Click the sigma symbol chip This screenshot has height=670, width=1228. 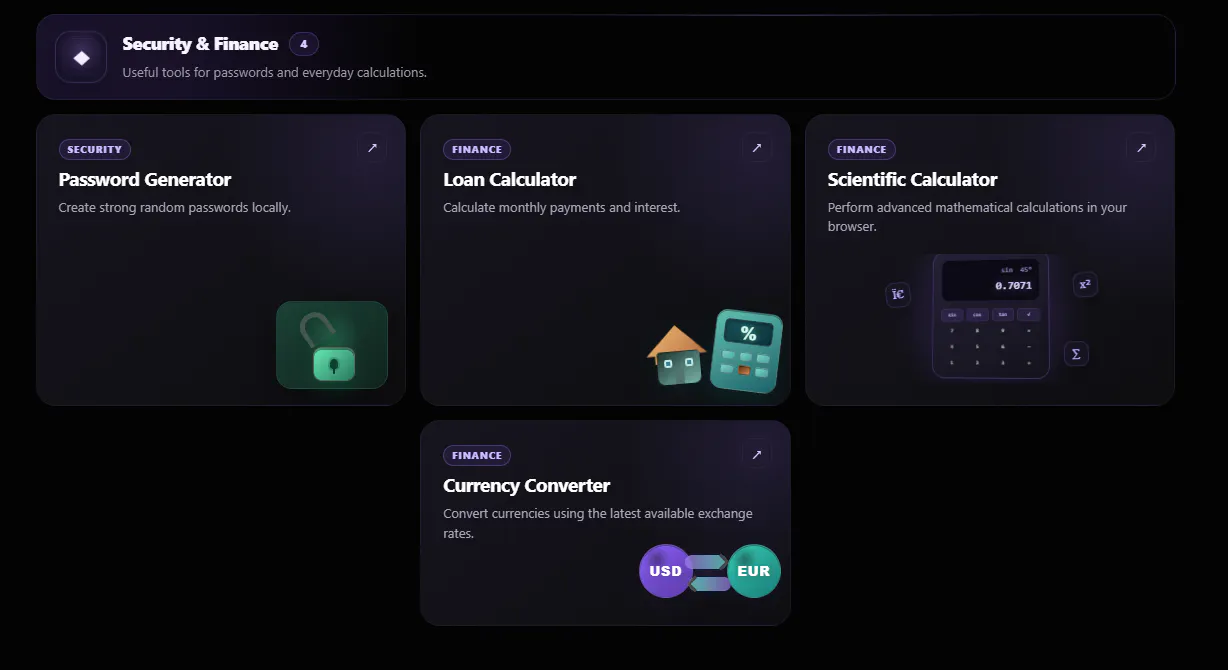click(x=1076, y=353)
